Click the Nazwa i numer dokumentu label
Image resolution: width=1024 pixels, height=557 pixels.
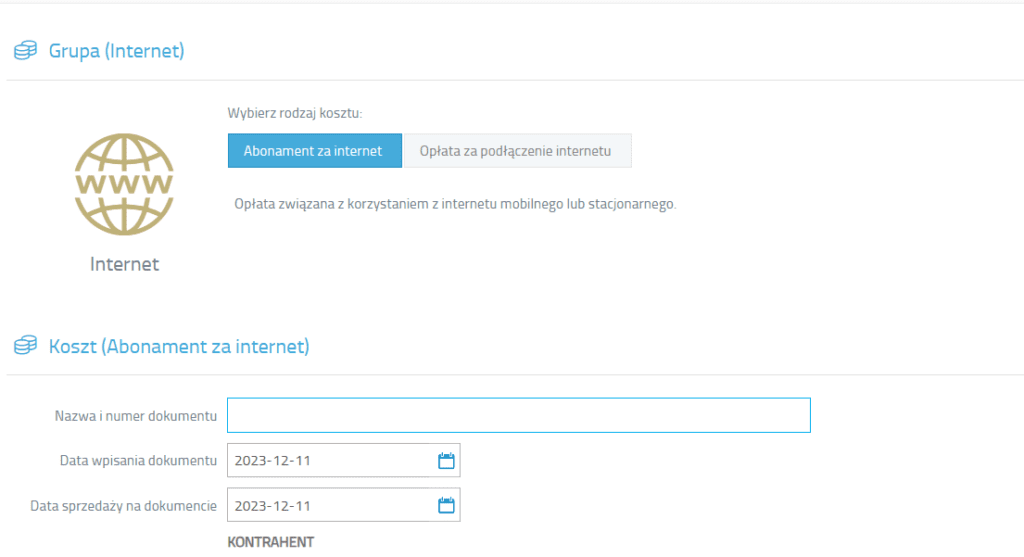[135, 415]
